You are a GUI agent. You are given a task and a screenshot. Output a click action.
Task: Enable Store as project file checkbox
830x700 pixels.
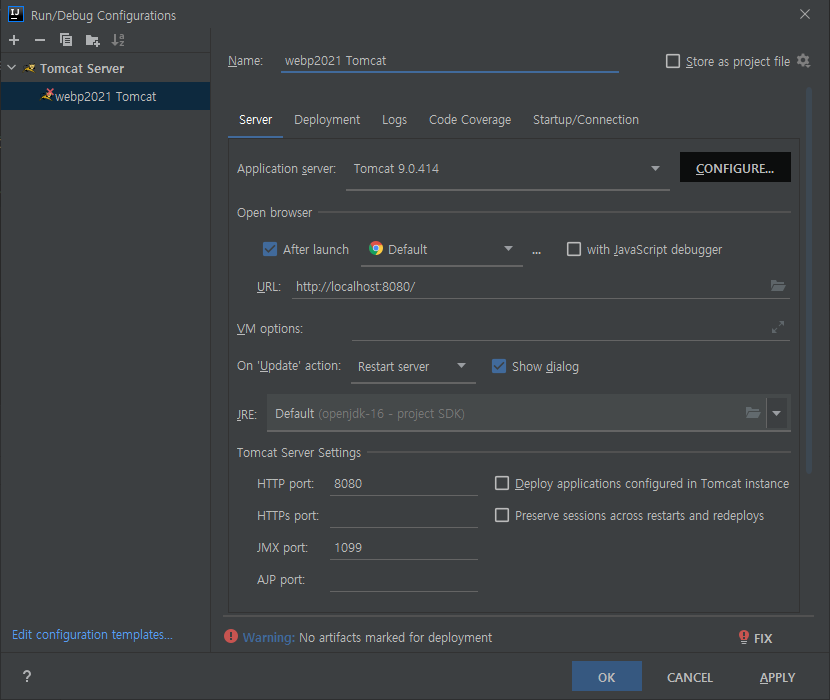pyautogui.click(x=673, y=61)
